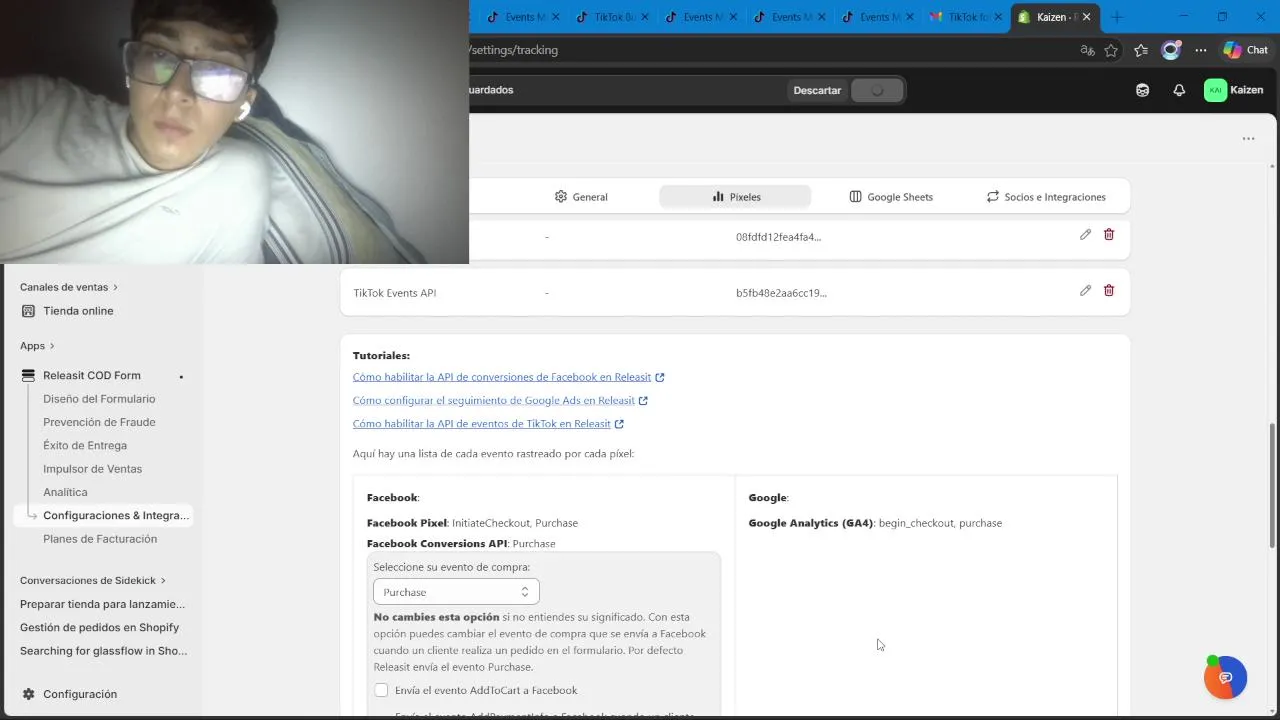
Task: Delete the TikTok Events API pixel
Action: click(1109, 291)
